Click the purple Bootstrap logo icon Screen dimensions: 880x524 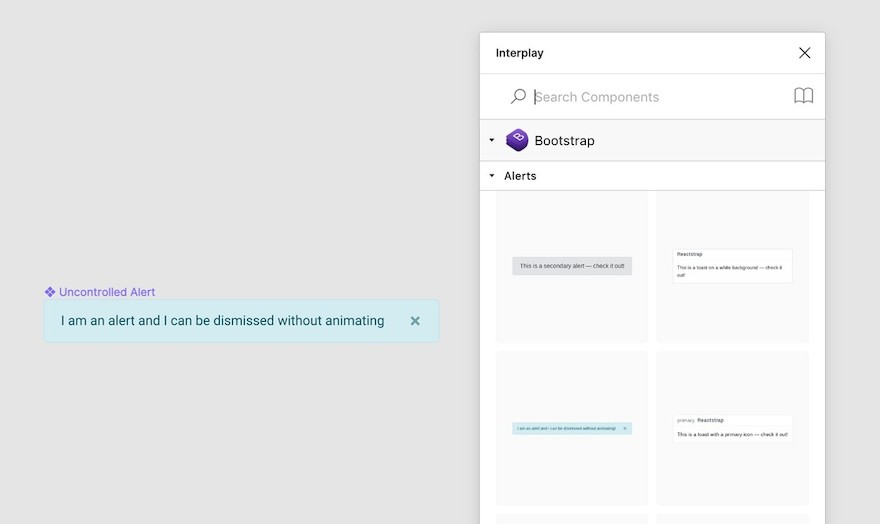(517, 140)
